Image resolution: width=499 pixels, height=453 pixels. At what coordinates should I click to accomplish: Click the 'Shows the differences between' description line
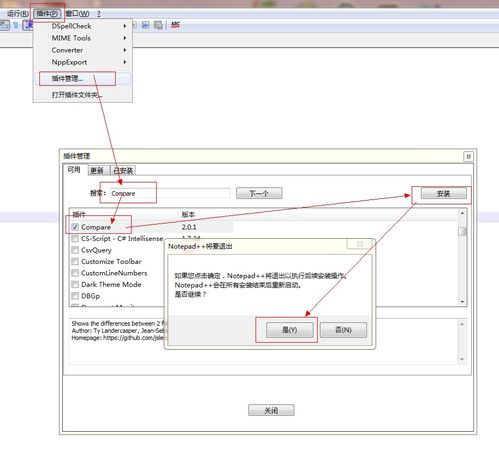click(x=118, y=323)
